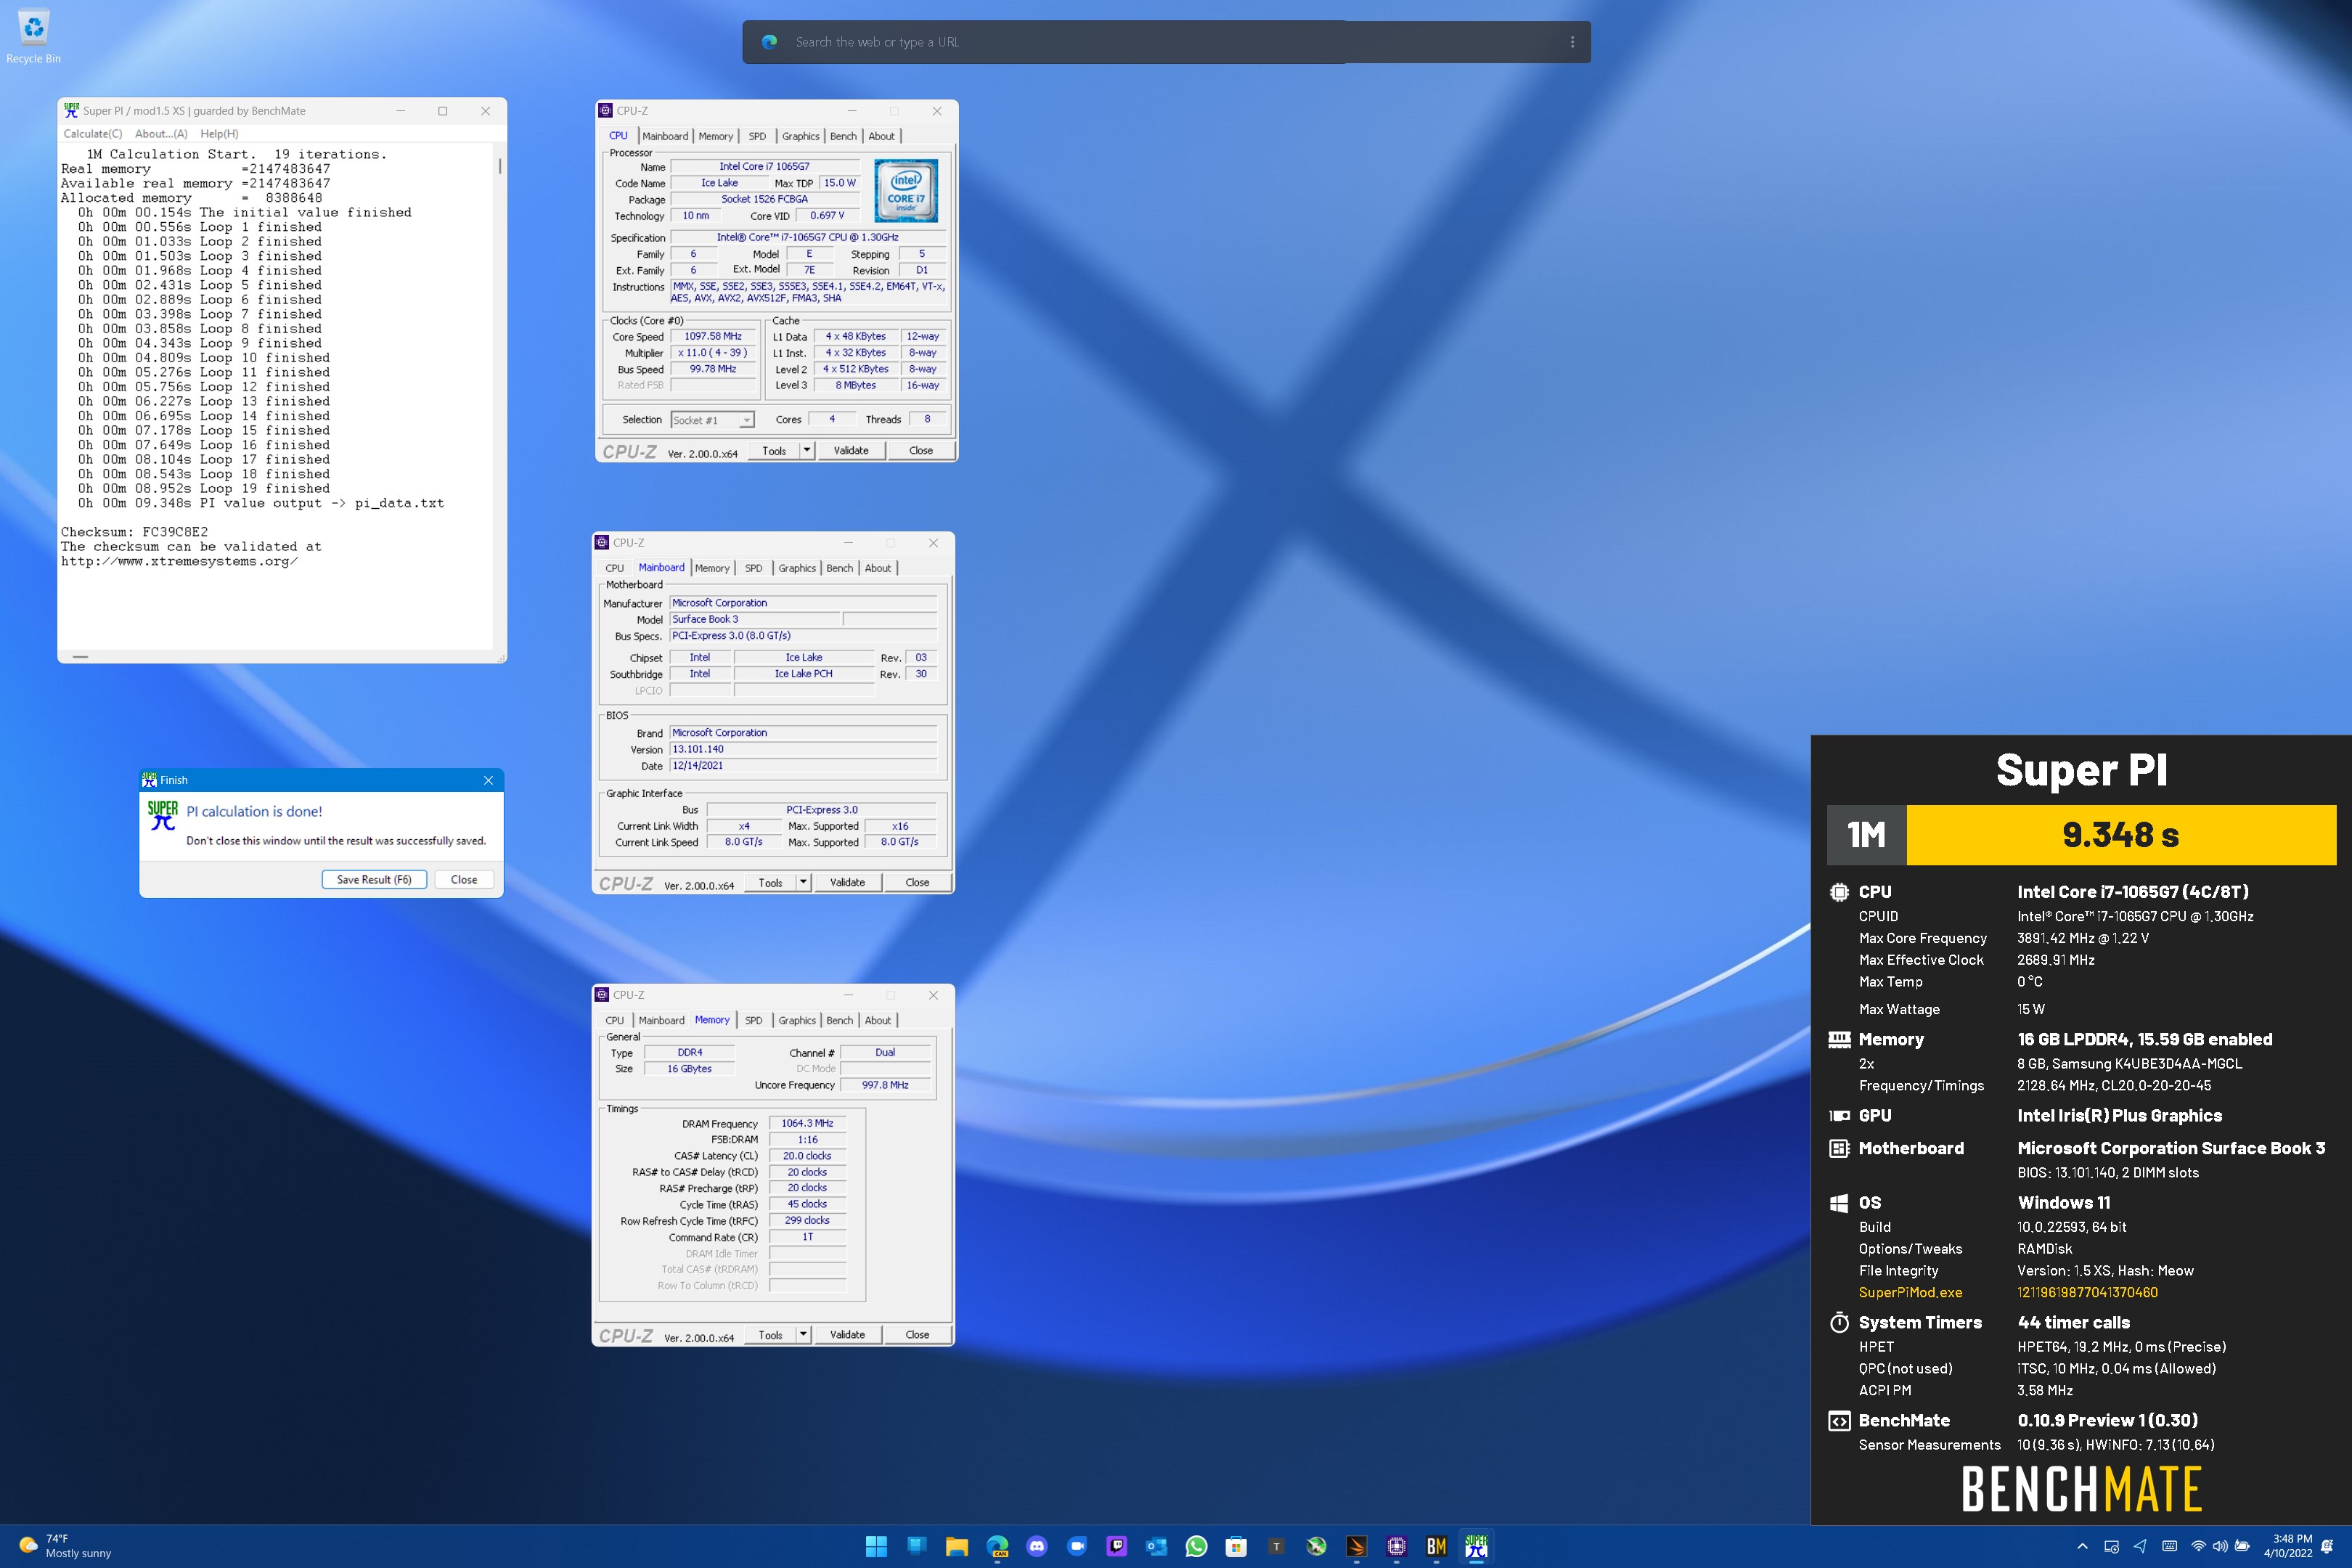Expand Tools dropdown arrow in Memory CPU-Z
The width and height of the screenshot is (2352, 1568).
pyautogui.click(x=803, y=1334)
